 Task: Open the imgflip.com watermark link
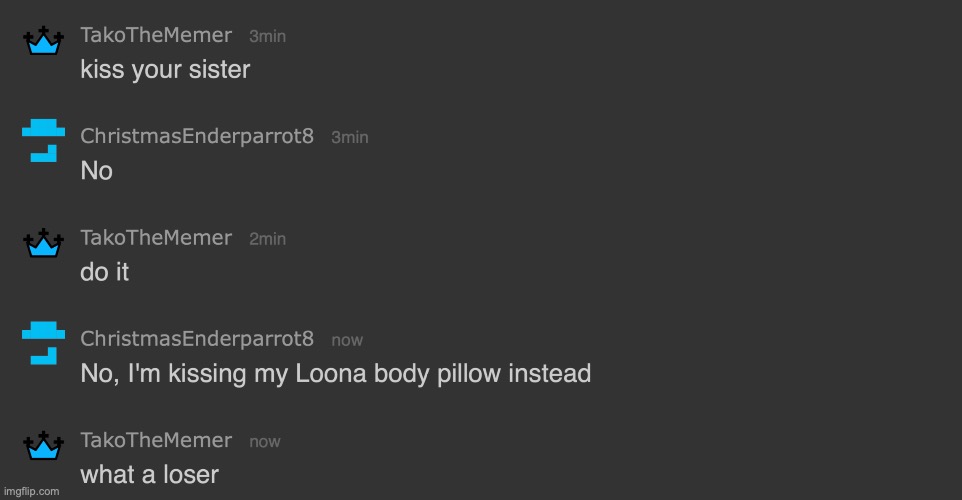coord(31,491)
